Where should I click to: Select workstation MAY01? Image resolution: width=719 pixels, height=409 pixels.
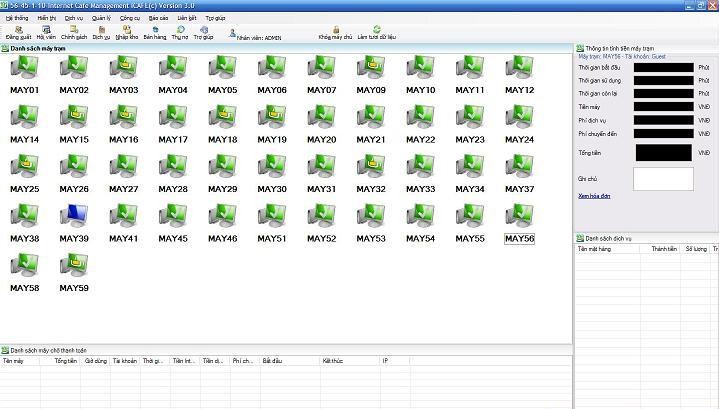tap(24, 70)
